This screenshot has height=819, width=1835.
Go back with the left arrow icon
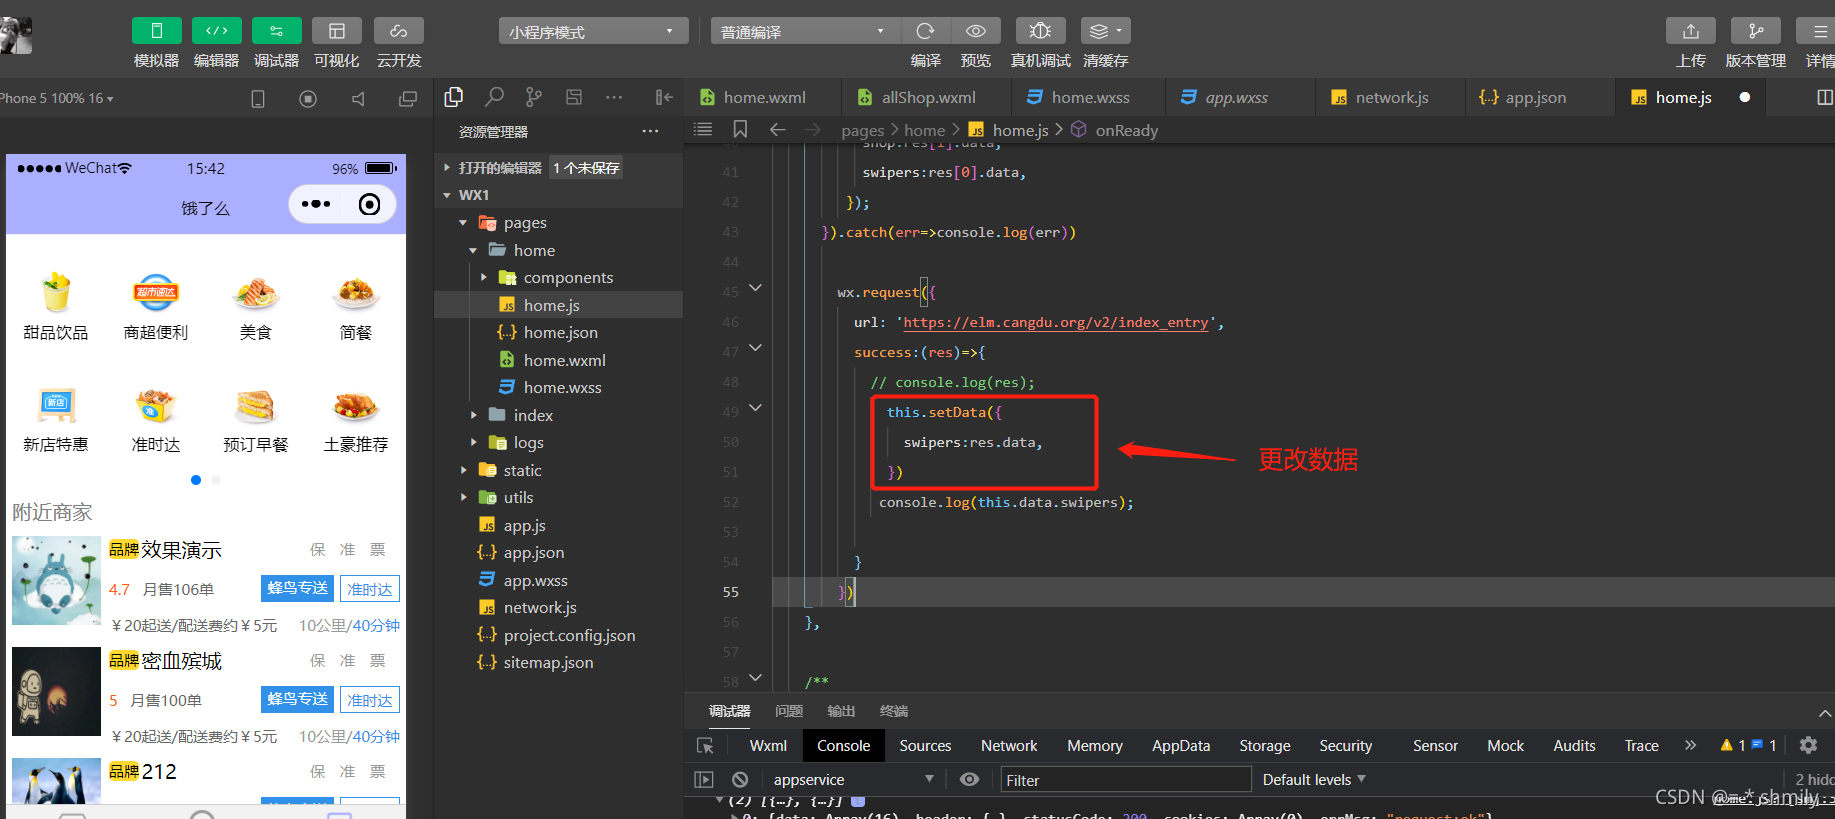777,129
